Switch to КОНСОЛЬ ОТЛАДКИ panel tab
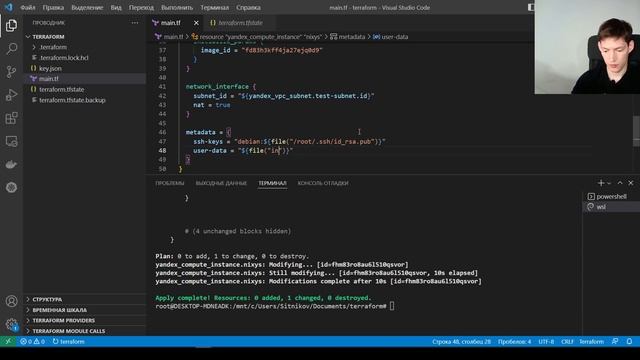640x360 pixels. pos(323,183)
